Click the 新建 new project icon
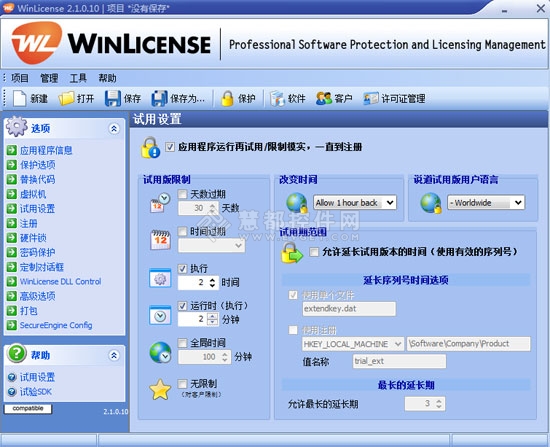550x447 pixels. click(19, 98)
